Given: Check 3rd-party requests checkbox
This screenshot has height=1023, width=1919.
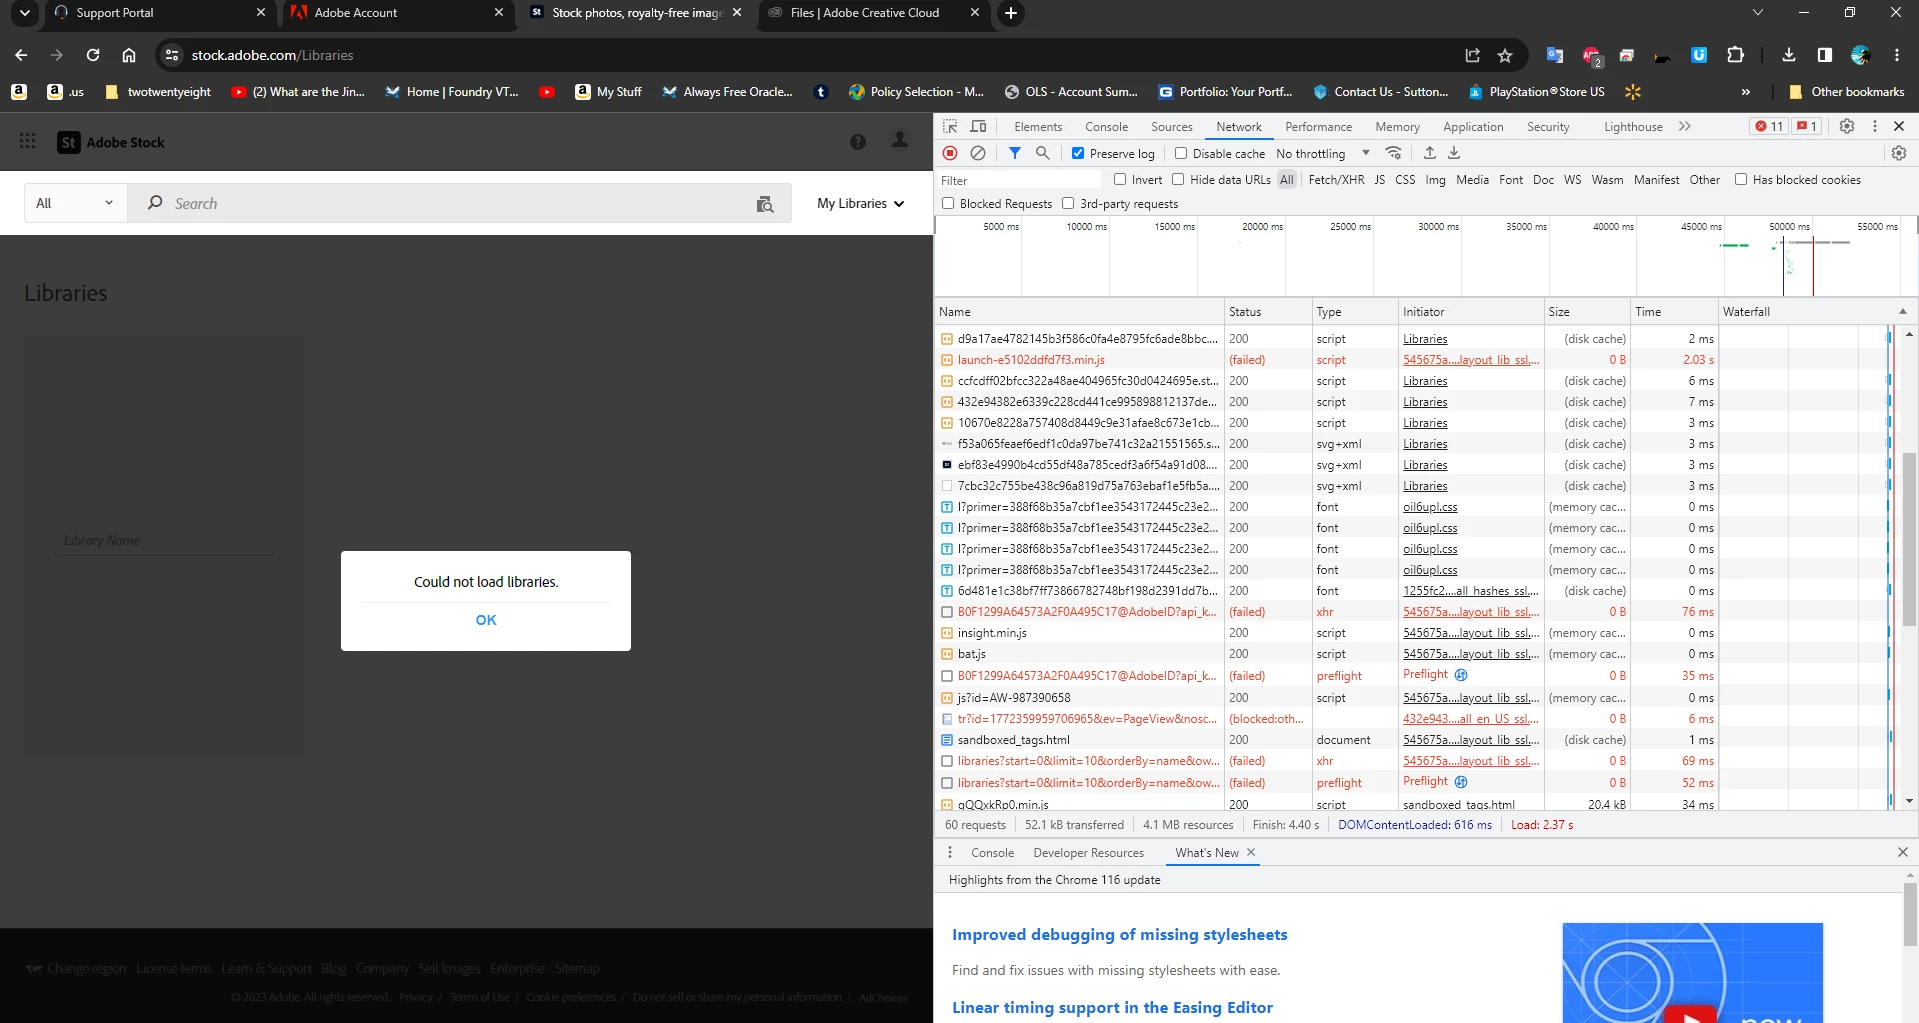Looking at the screenshot, I should pos(1068,203).
